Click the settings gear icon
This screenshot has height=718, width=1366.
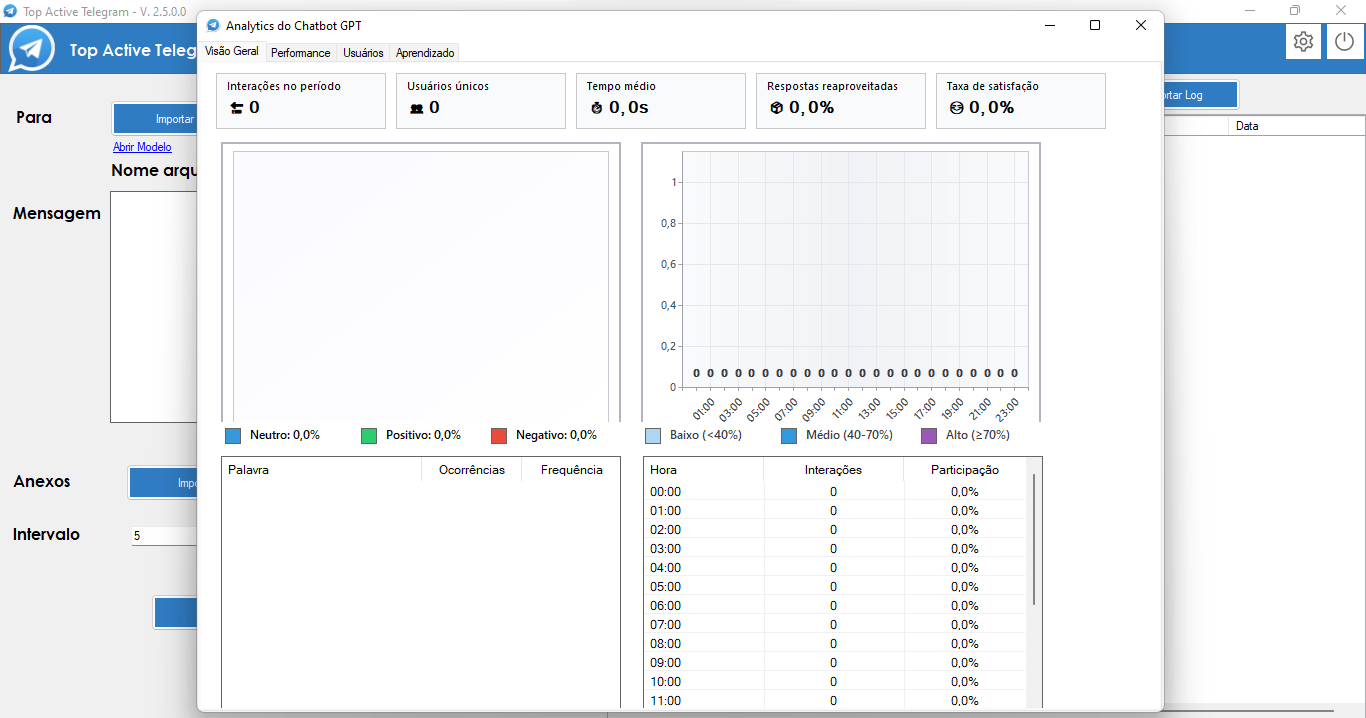[x=1303, y=42]
